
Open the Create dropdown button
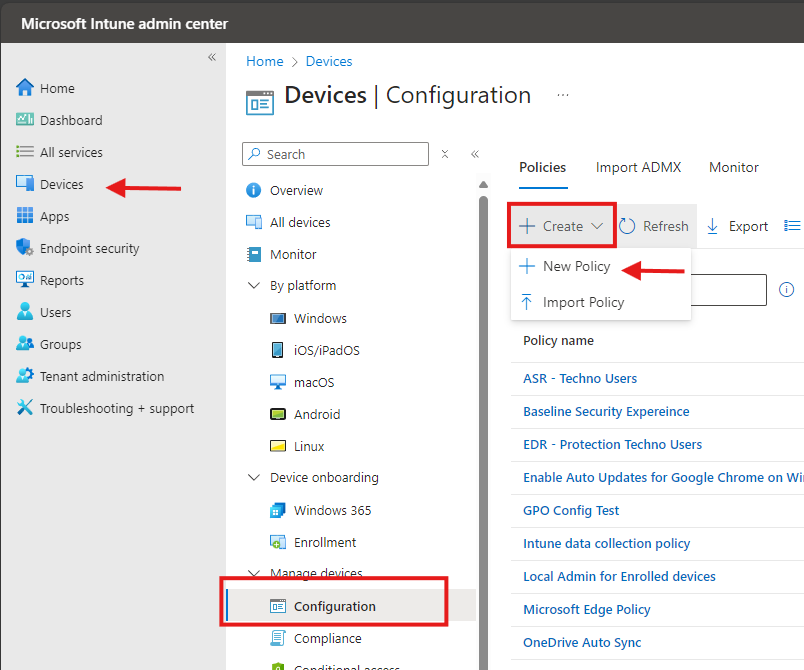click(561, 226)
